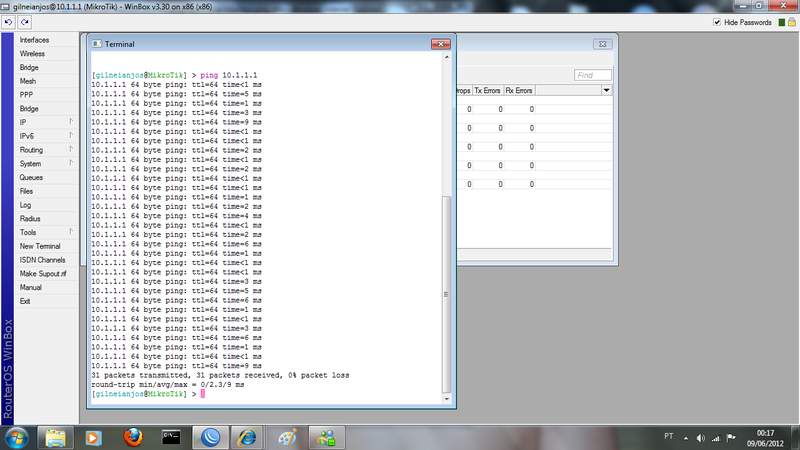Click the round-trip min/avg/max line
This screenshot has height=450, width=800.
tap(168, 384)
